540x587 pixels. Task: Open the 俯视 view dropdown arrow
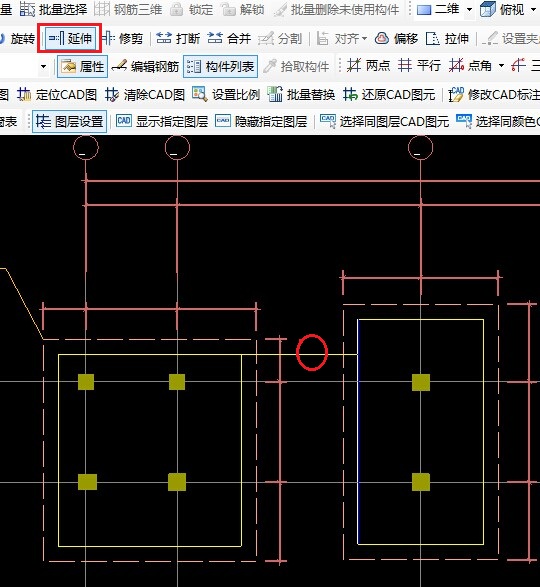(x=534, y=10)
